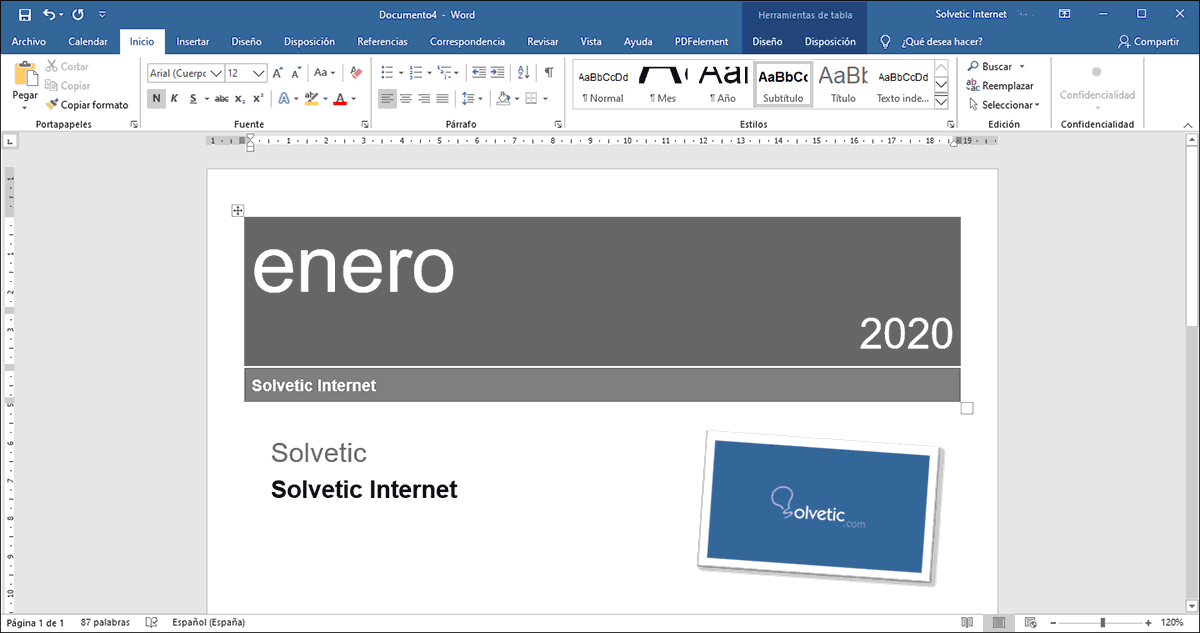This screenshot has height=633, width=1200.
Task: Expand the styles gallery with the More arrow
Action: [x=941, y=102]
